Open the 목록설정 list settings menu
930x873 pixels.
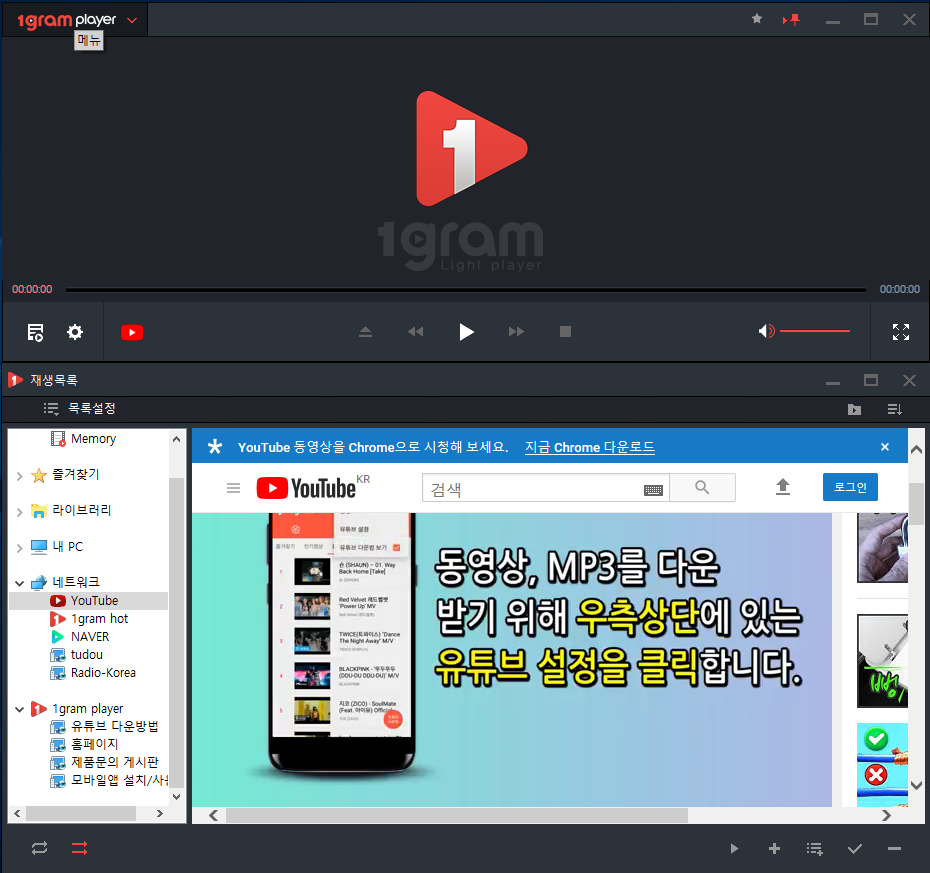(79, 408)
